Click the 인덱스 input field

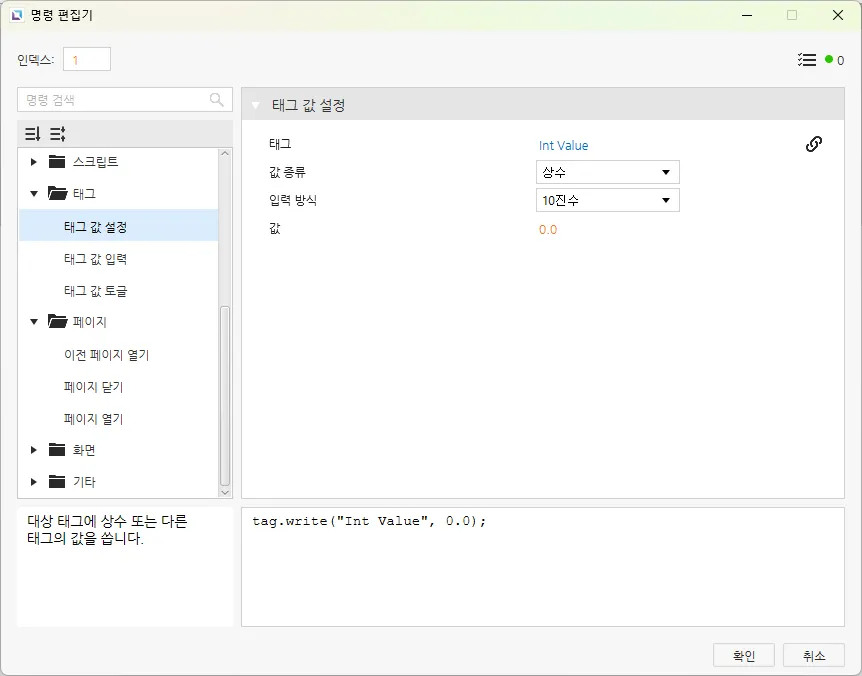pyautogui.click(x=86, y=60)
